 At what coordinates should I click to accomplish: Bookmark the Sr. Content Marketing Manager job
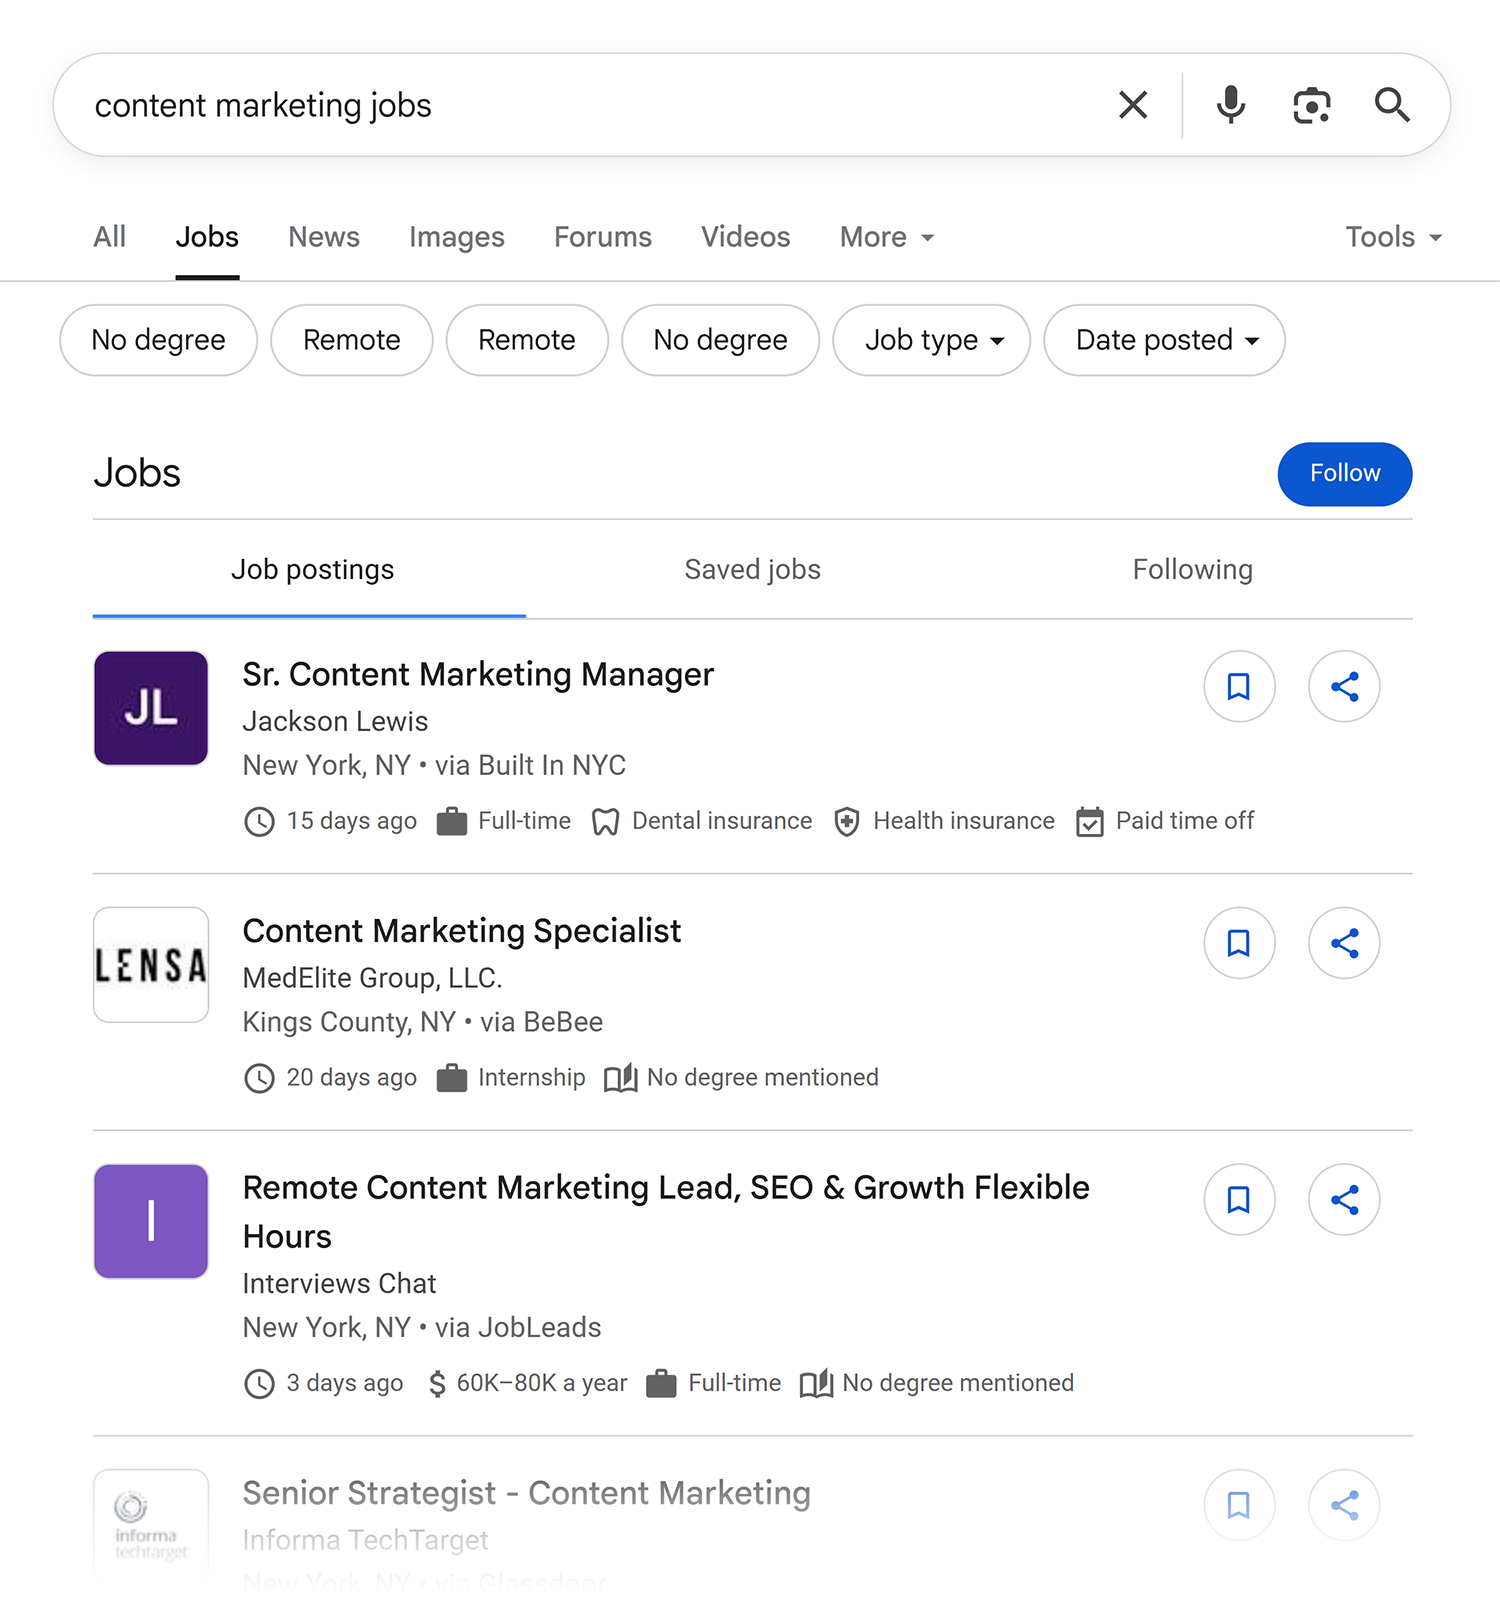click(x=1239, y=687)
